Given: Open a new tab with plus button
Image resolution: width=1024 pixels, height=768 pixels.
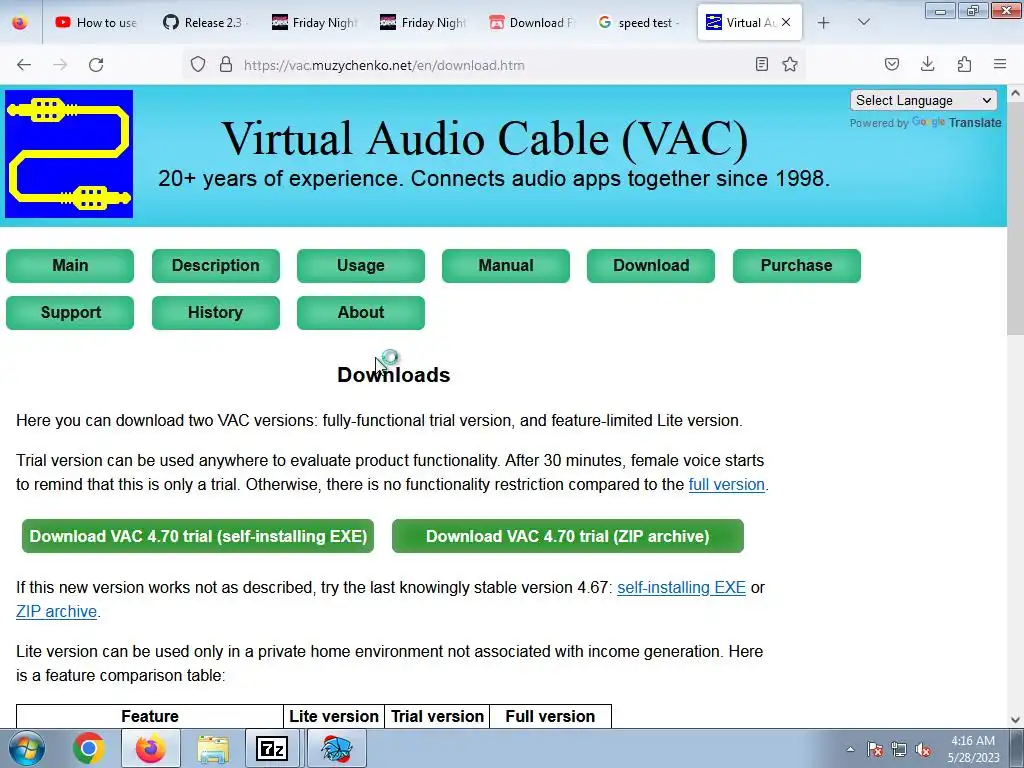Looking at the screenshot, I should coord(824,23).
